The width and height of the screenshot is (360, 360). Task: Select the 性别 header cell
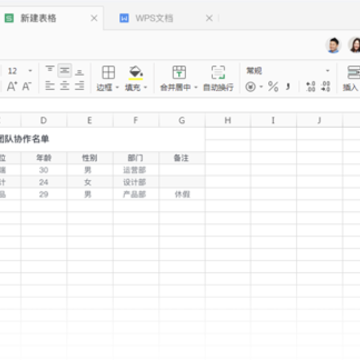tap(90, 158)
